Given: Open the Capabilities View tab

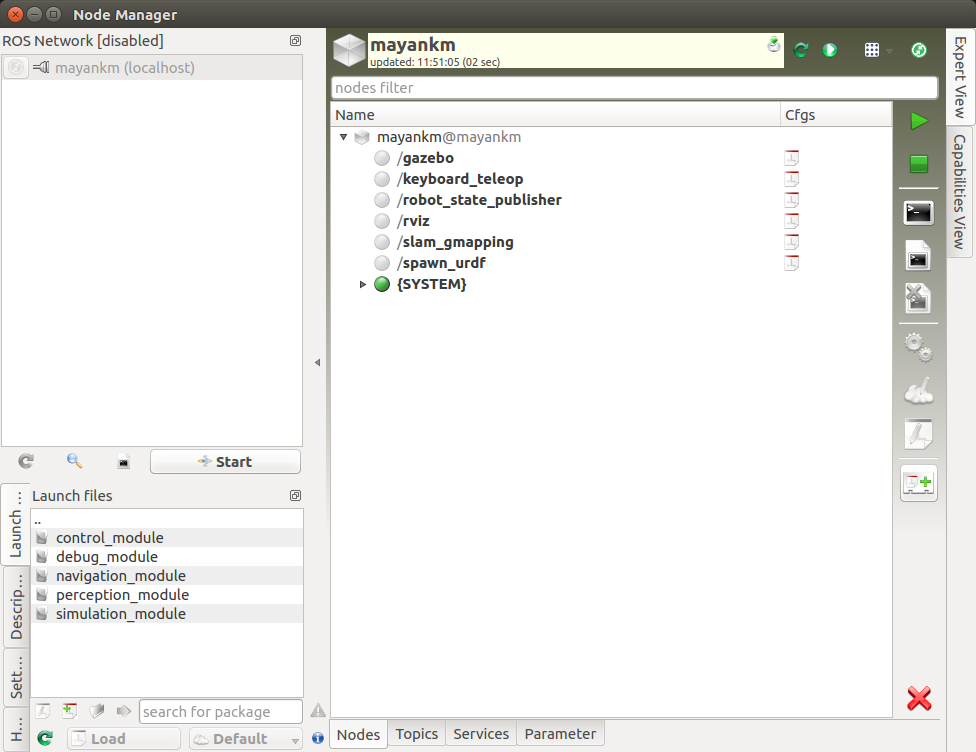Looking at the screenshot, I should pyautogui.click(x=959, y=190).
